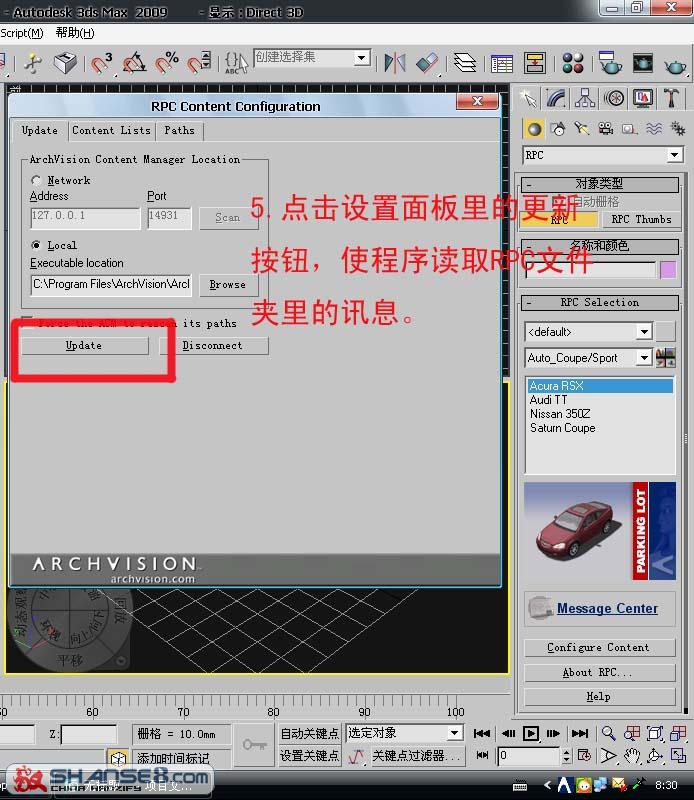
Task: Select the Align tool
Action: tap(427, 63)
